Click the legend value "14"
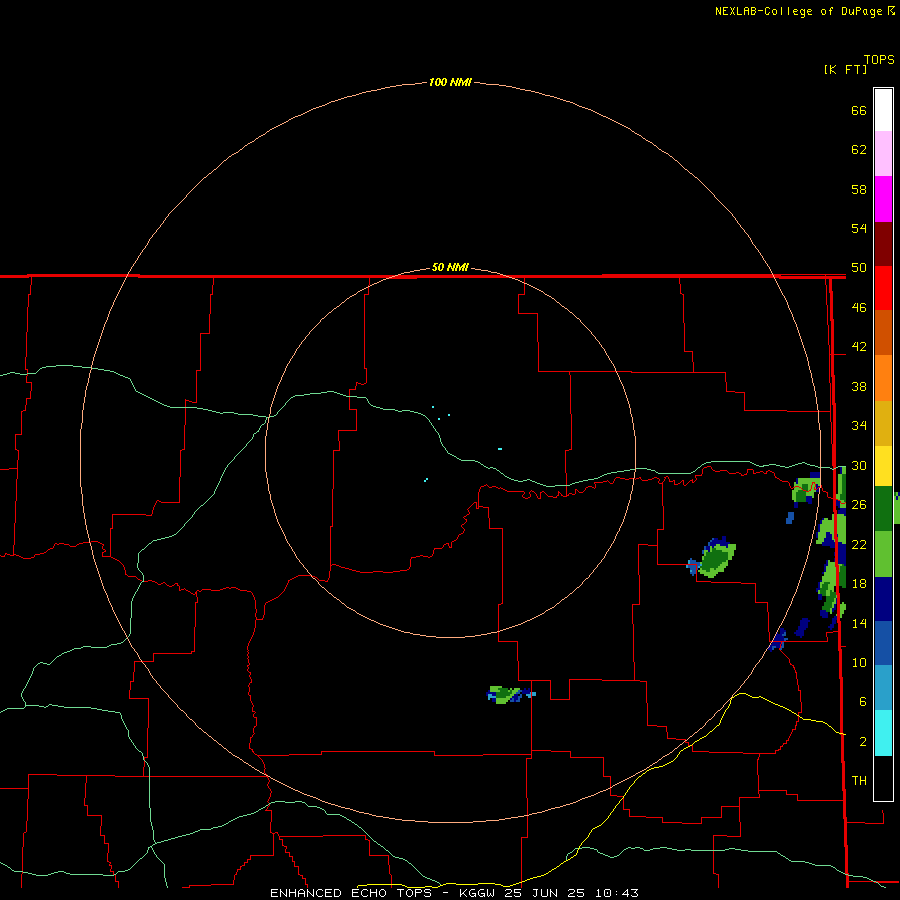The height and width of the screenshot is (900, 900). [x=859, y=623]
